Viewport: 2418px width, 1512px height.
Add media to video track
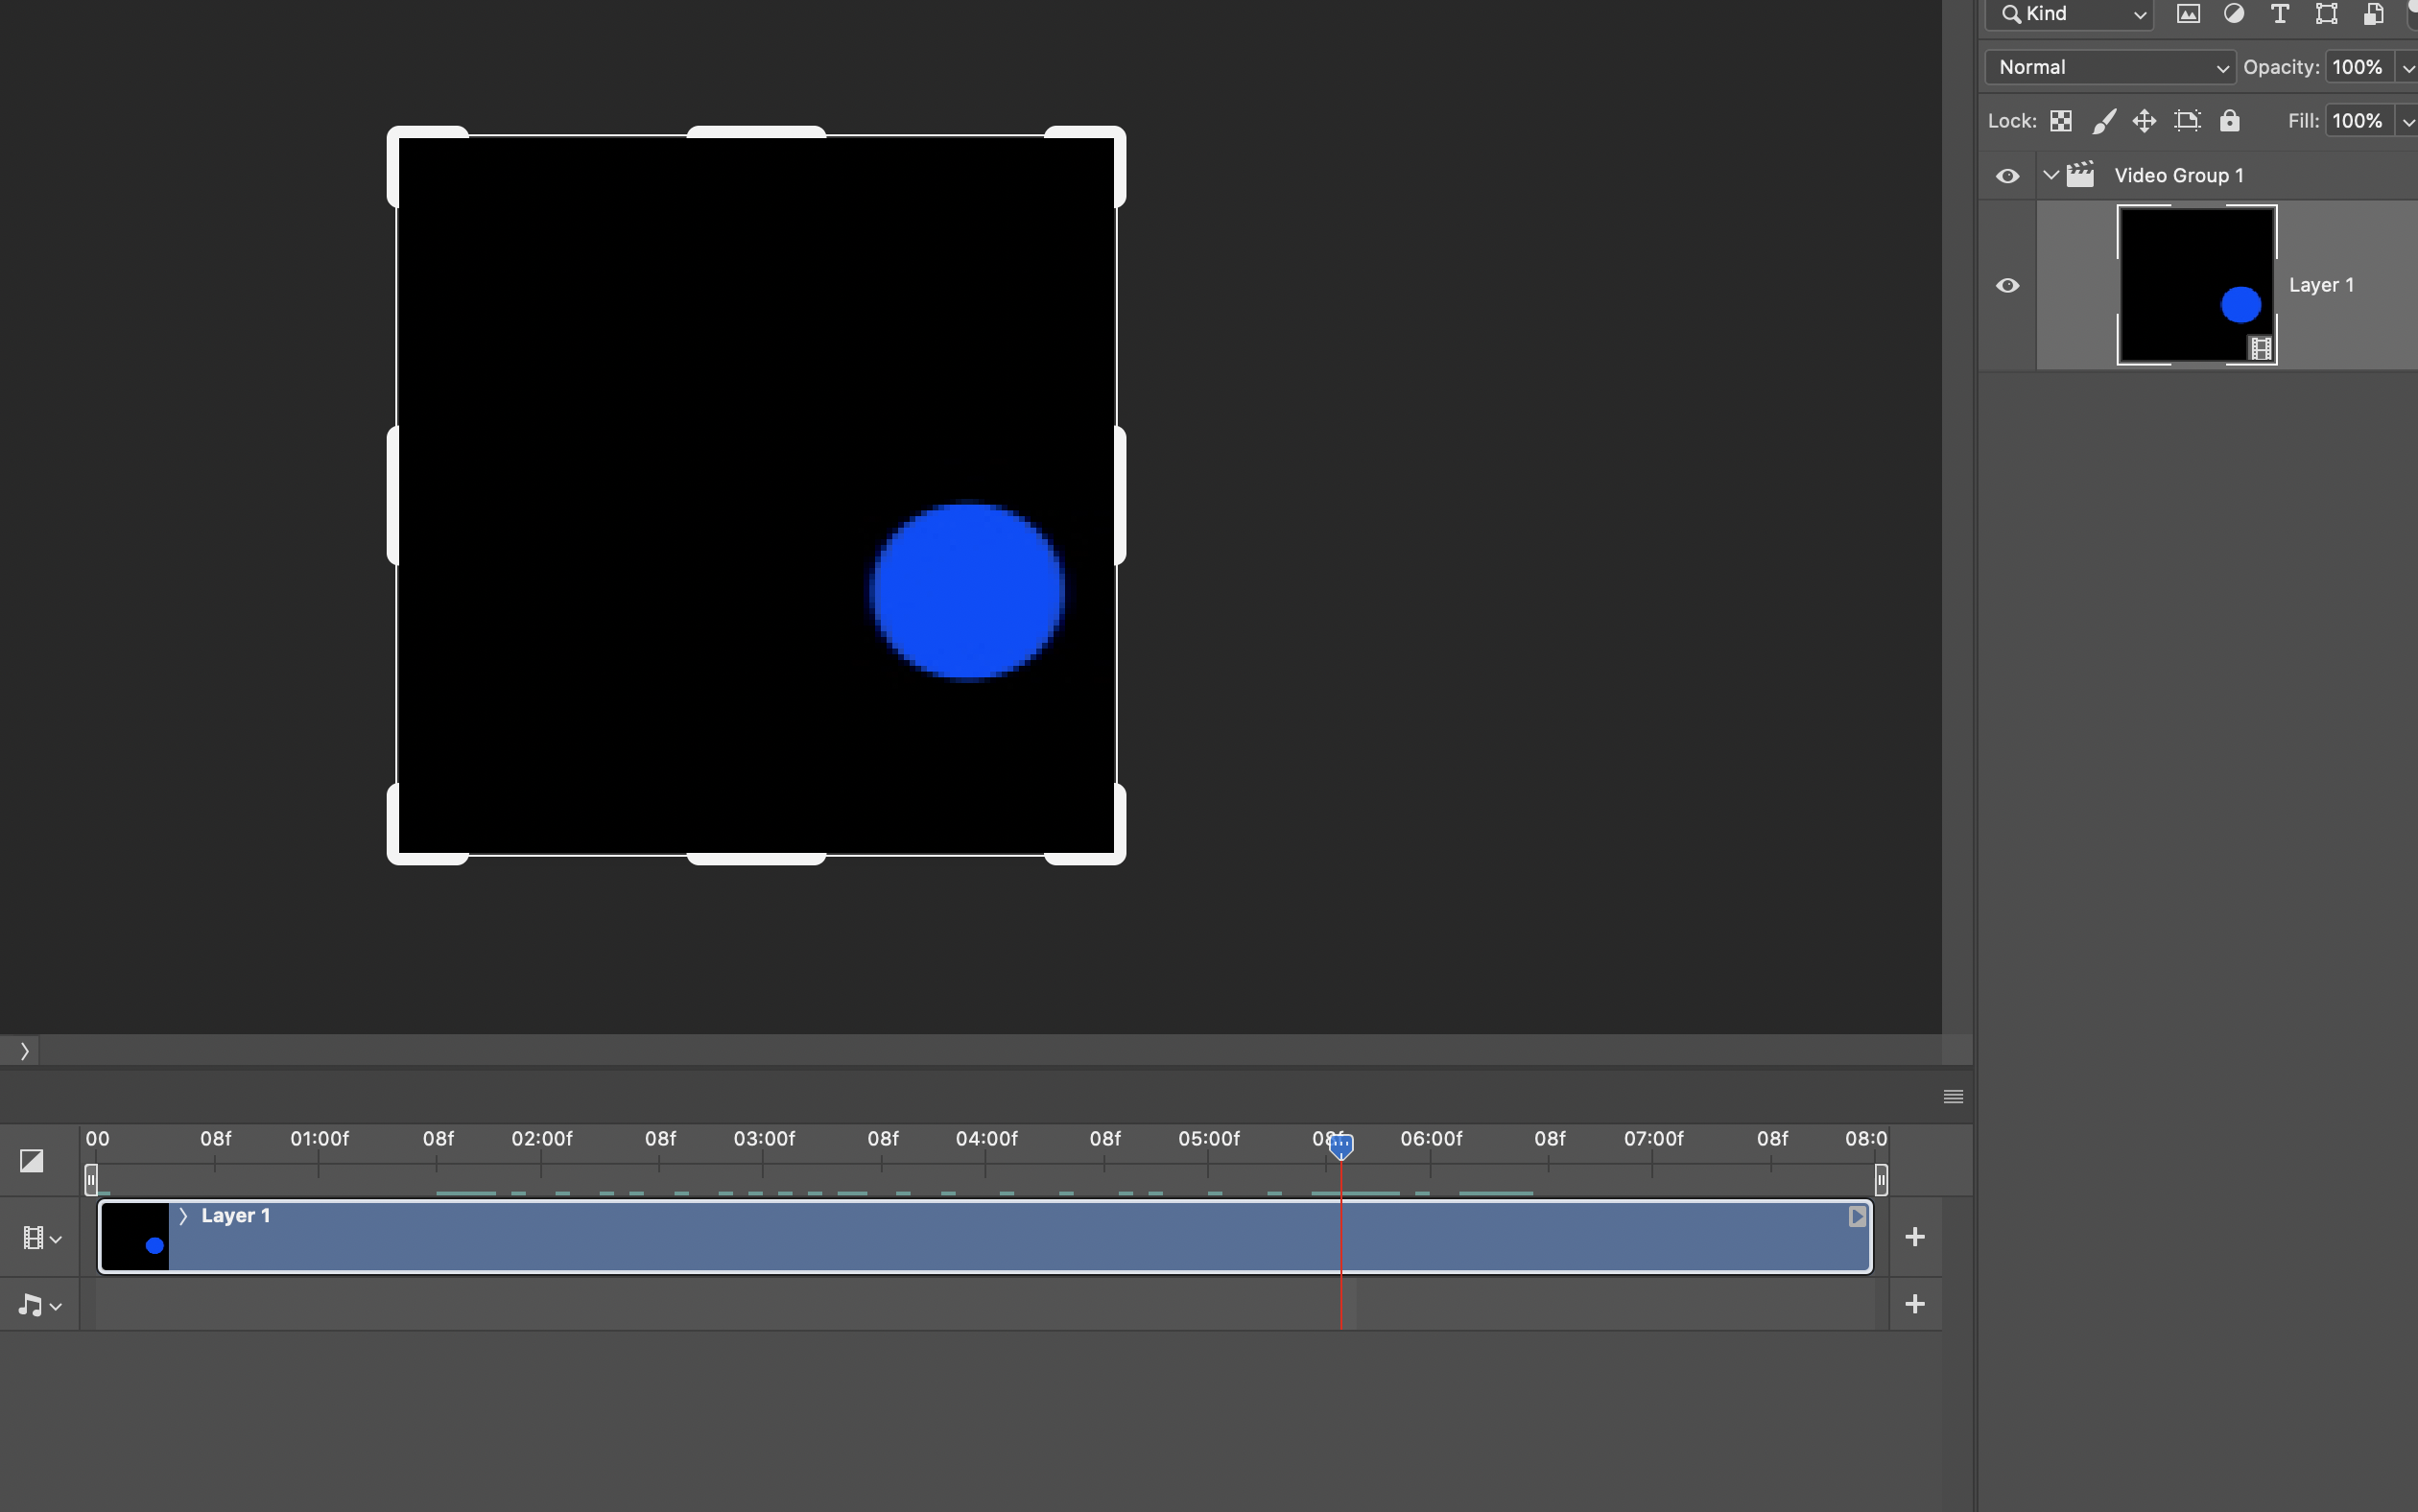(1915, 1237)
